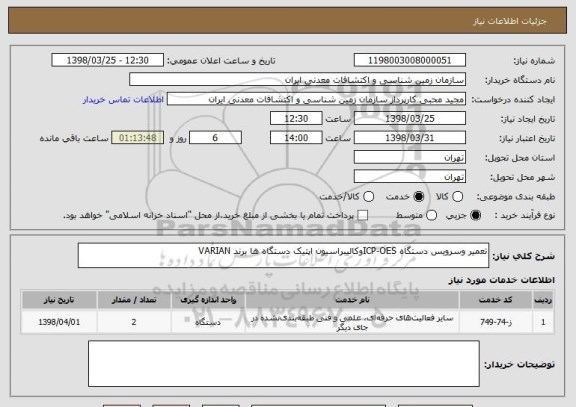Select the جزیی purchase type radio
Screen dimensions: 576x407
476,215
